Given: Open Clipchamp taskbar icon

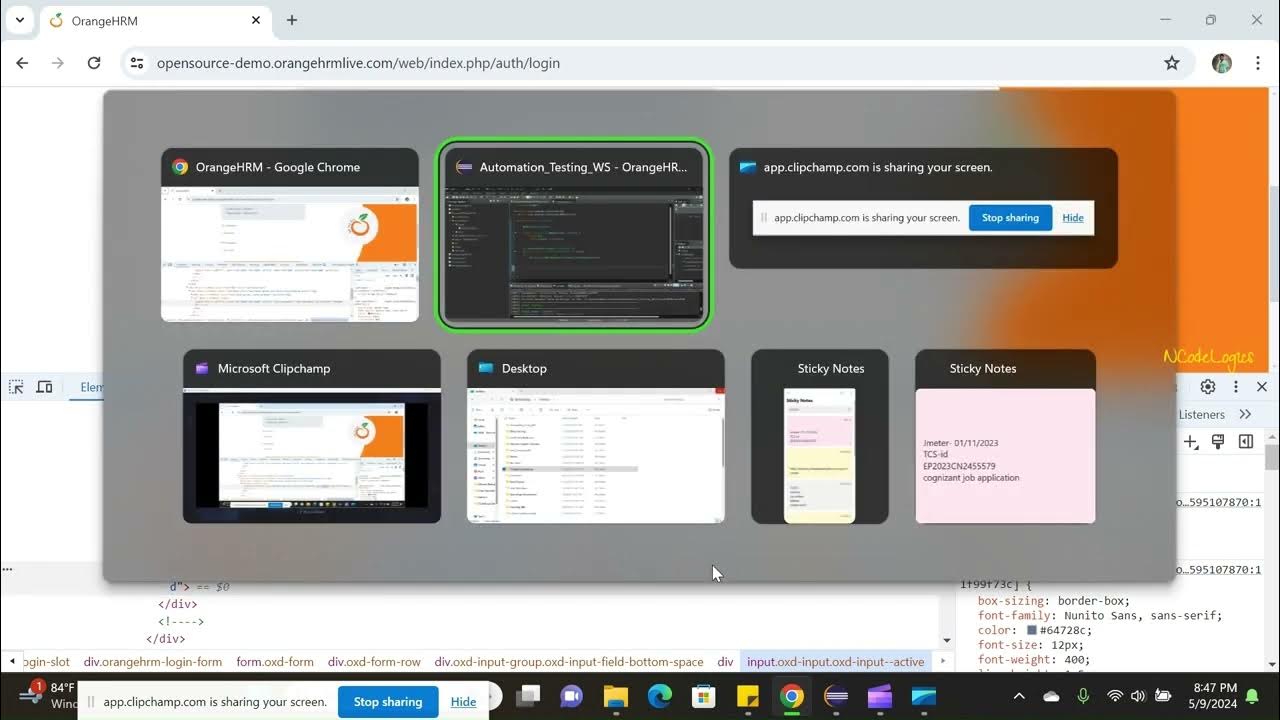Looking at the screenshot, I should (880, 696).
